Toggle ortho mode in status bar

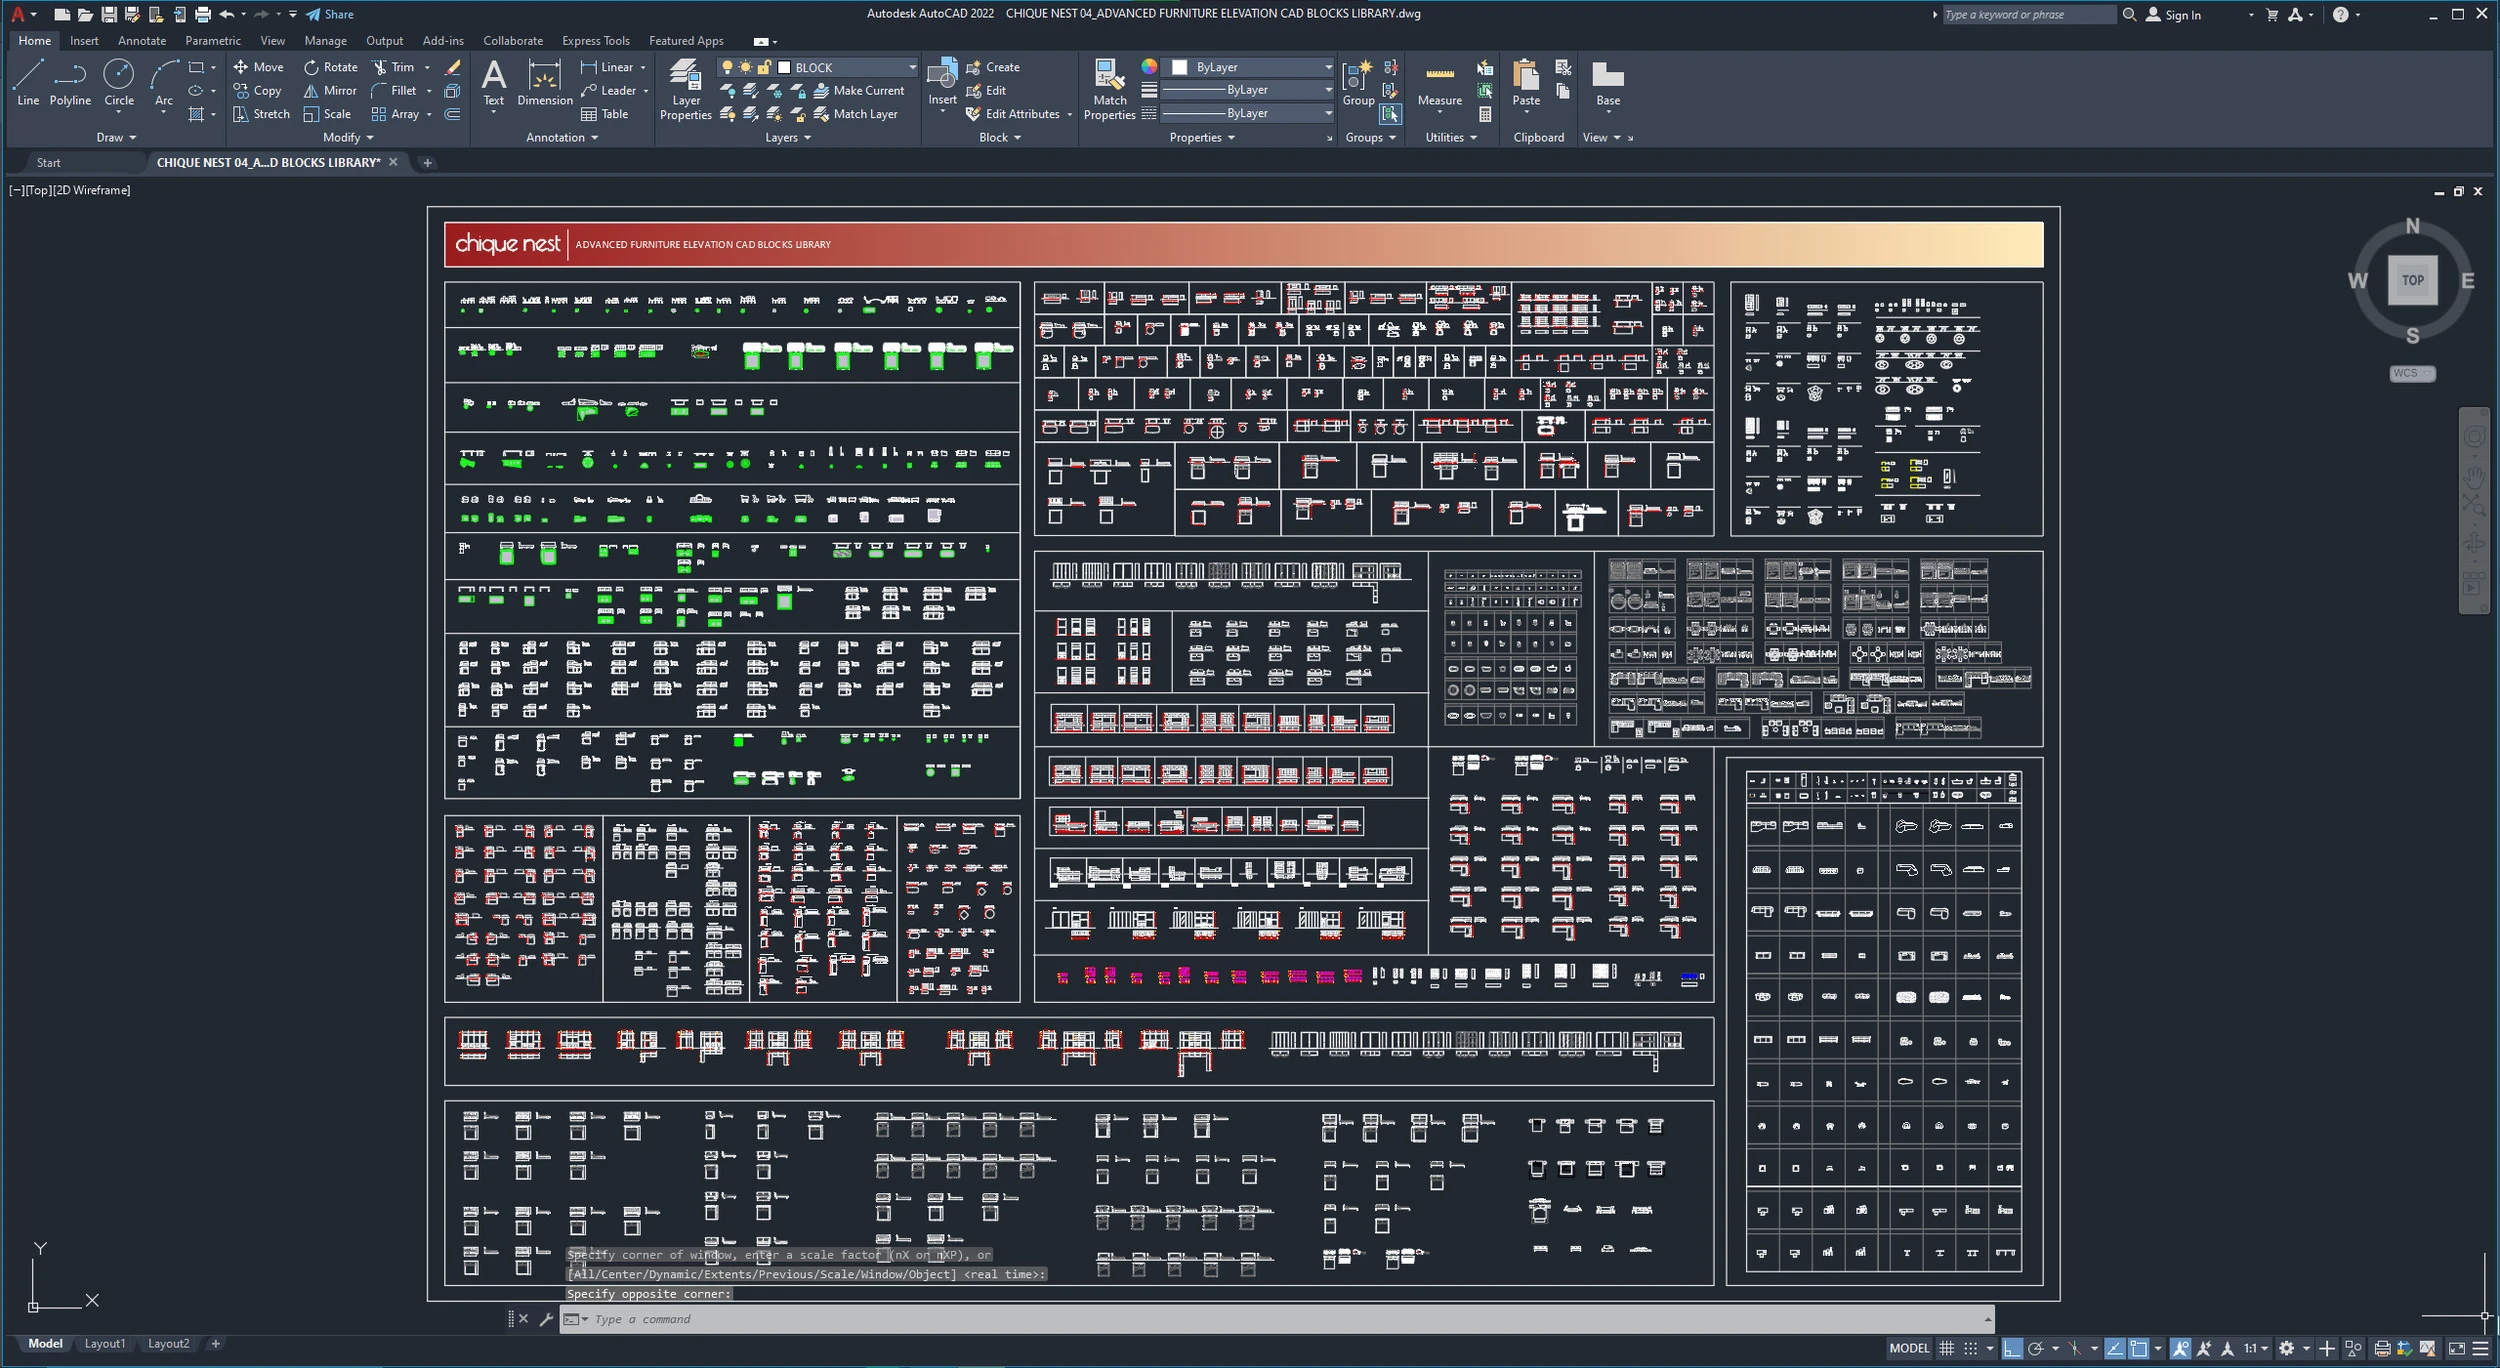click(x=2011, y=1348)
